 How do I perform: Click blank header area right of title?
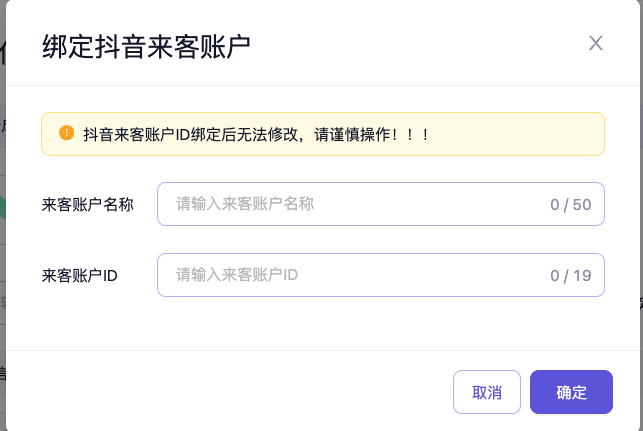coord(420,45)
